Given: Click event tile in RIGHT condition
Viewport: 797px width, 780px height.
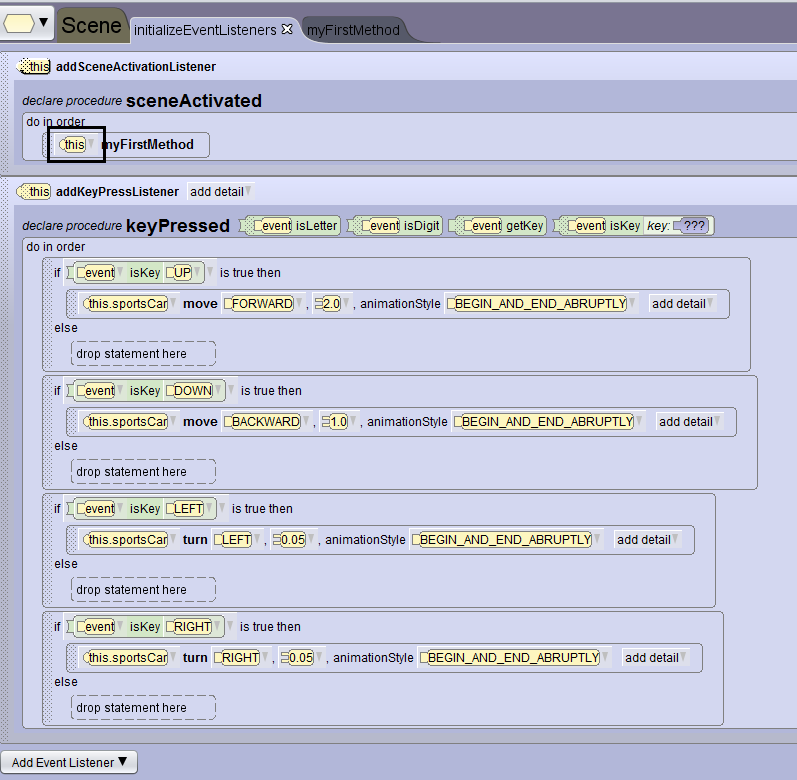Looking at the screenshot, I should click(x=96, y=627).
